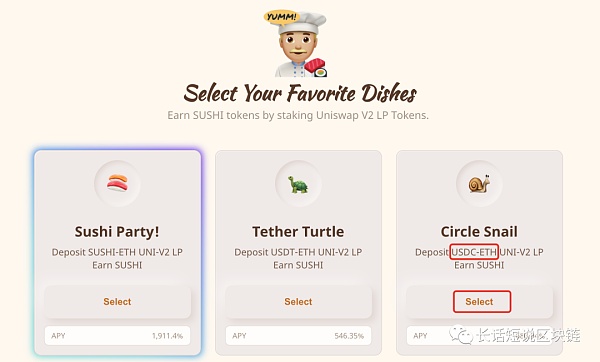Select the Sushi Party! pool

pyautogui.click(x=117, y=302)
